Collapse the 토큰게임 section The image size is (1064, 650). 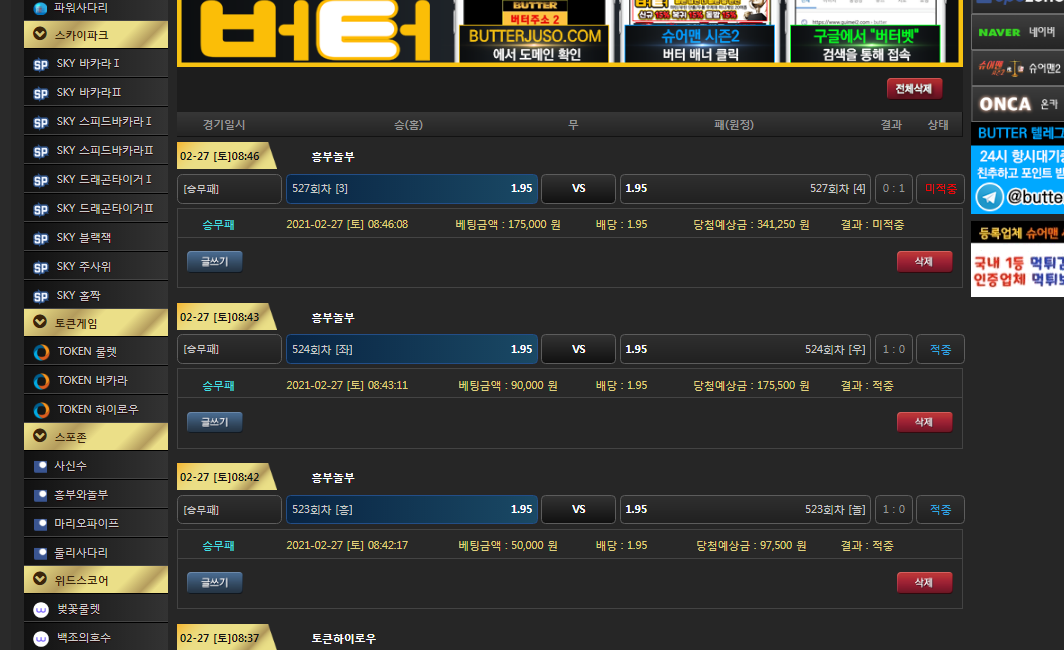click(96, 323)
